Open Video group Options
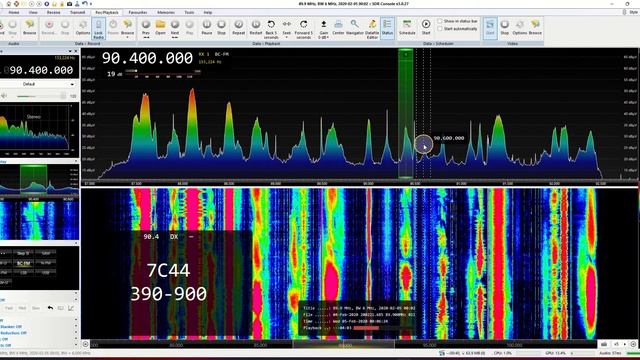 click(x=520, y=28)
